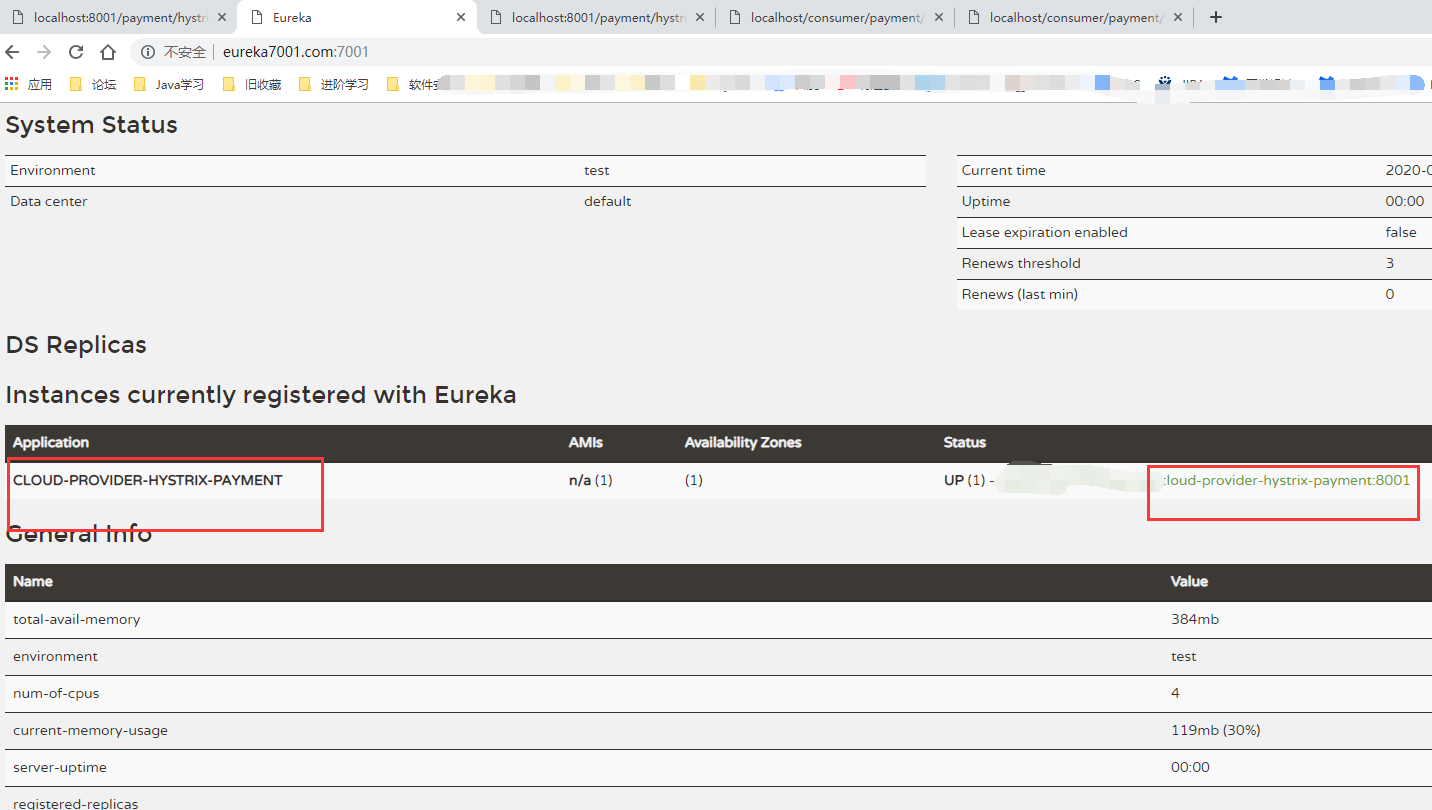Screen dimensions: 1432x810
Task: Open the 应用 apps grid shortcut
Action: [28, 85]
